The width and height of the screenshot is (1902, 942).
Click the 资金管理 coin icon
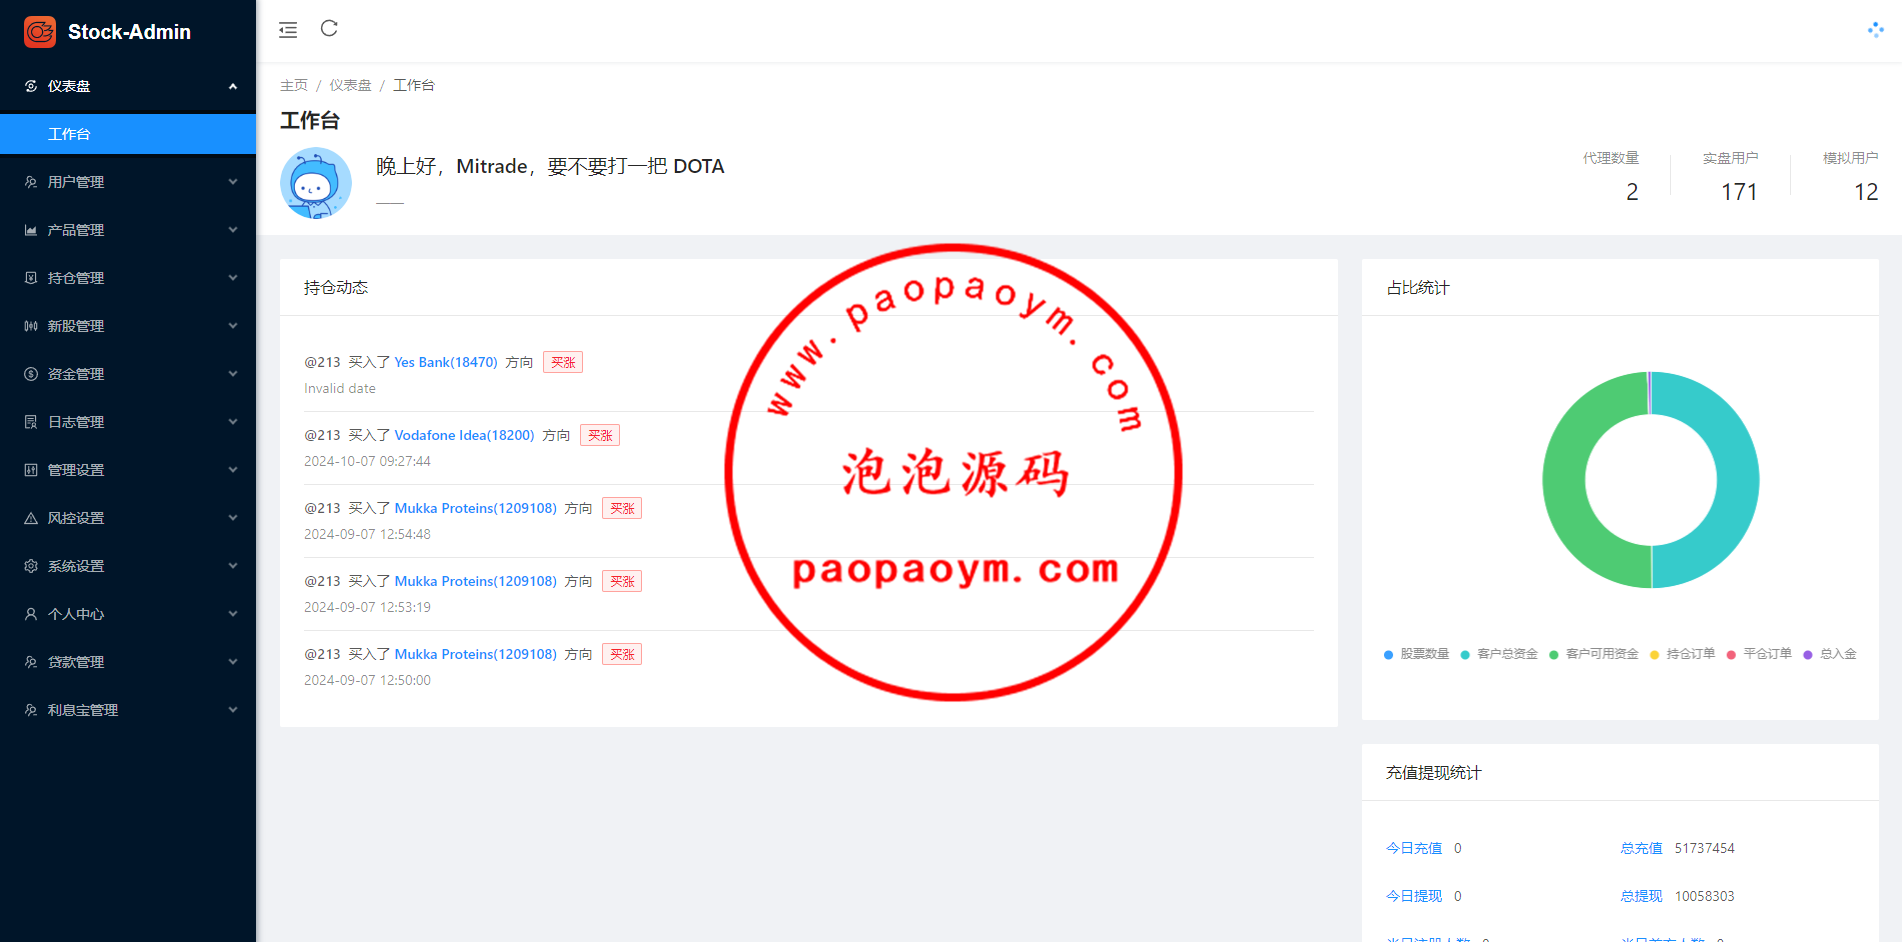[31, 374]
